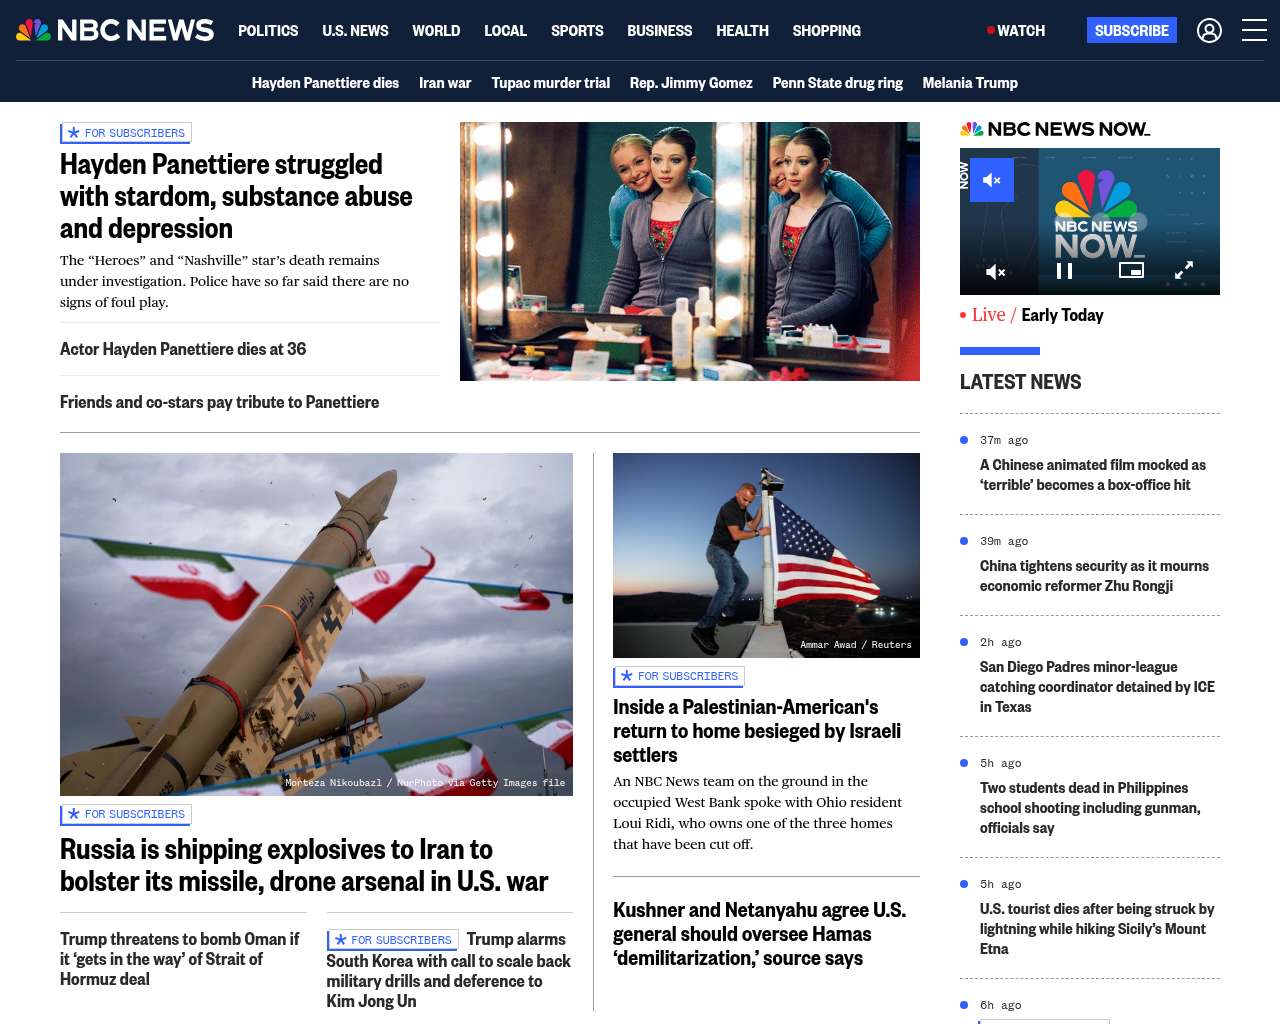Click the NBC News team West Bank summary
This screenshot has height=1024, width=1280.
pos(757,813)
